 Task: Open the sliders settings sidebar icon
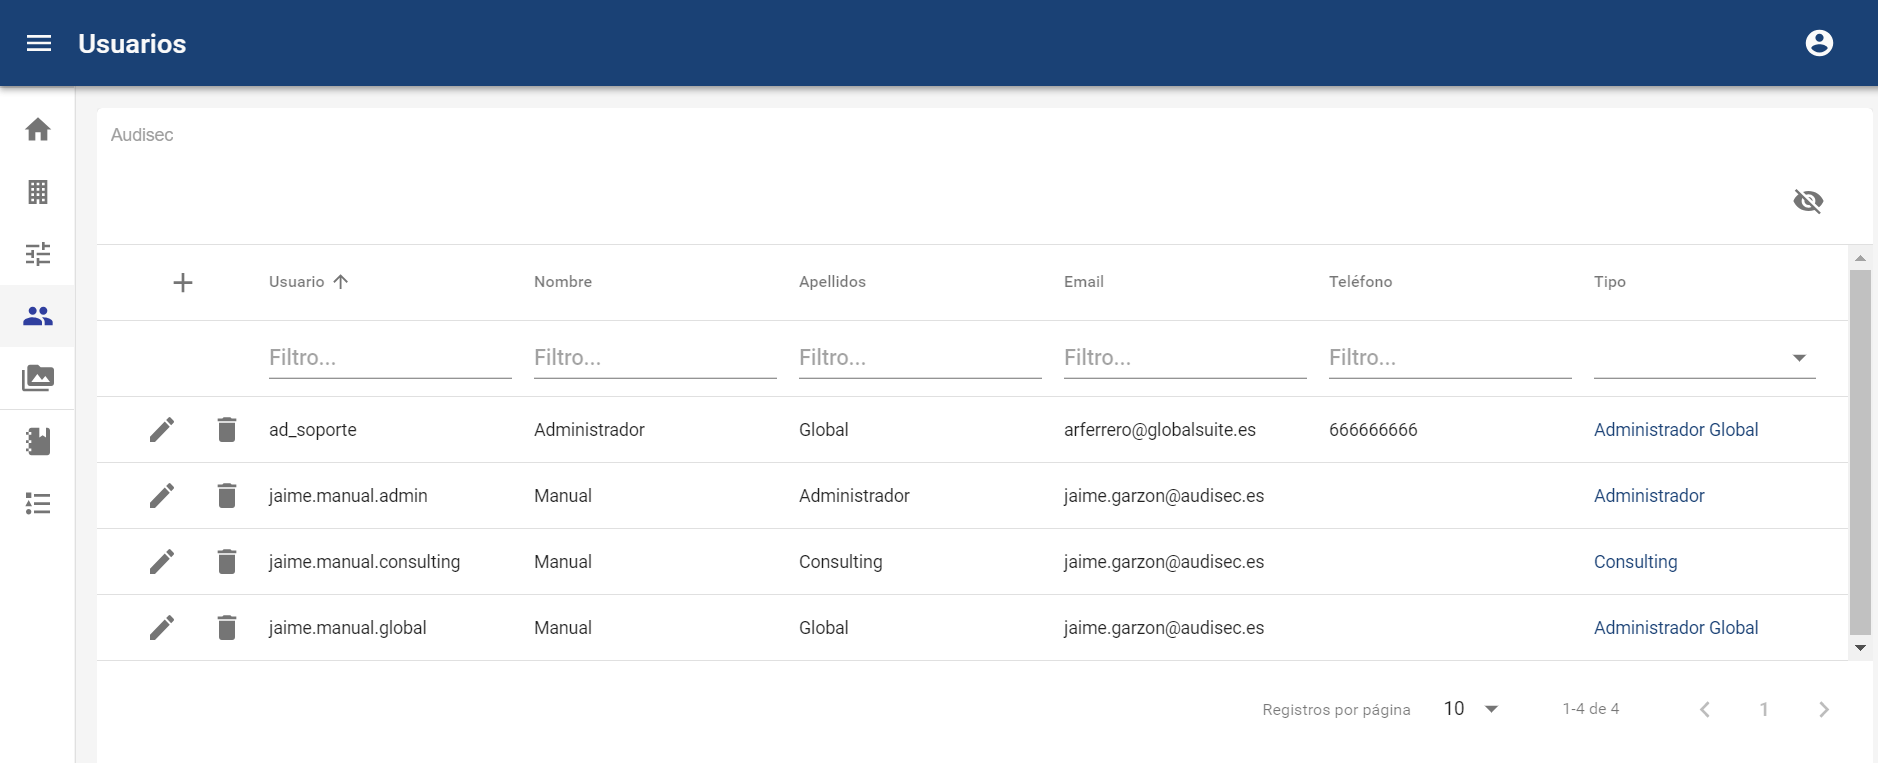point(38,254)
